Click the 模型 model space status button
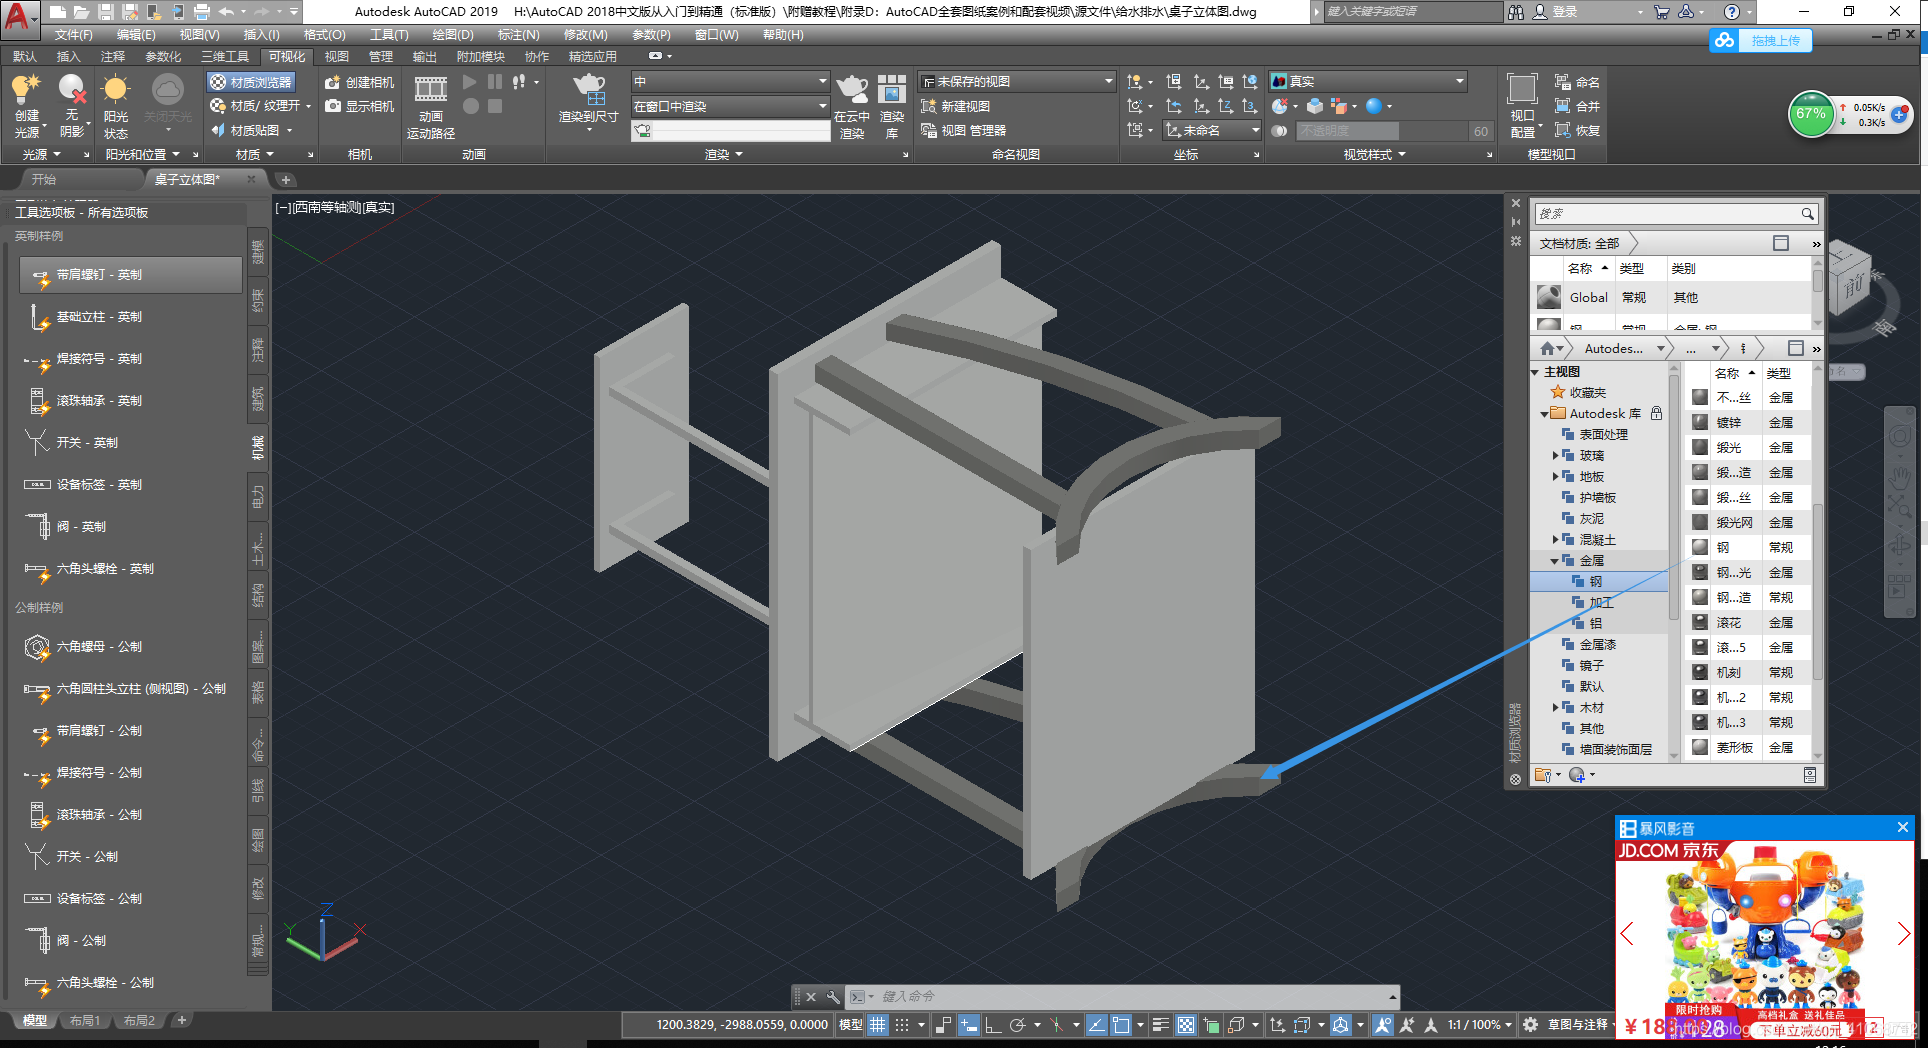Screen dimensions: 1928x1048 (850, 1024)
